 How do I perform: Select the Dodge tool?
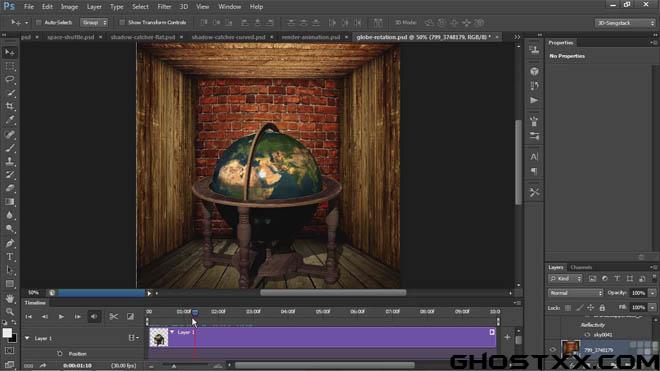pyautogui.click(x=10, y=229)
